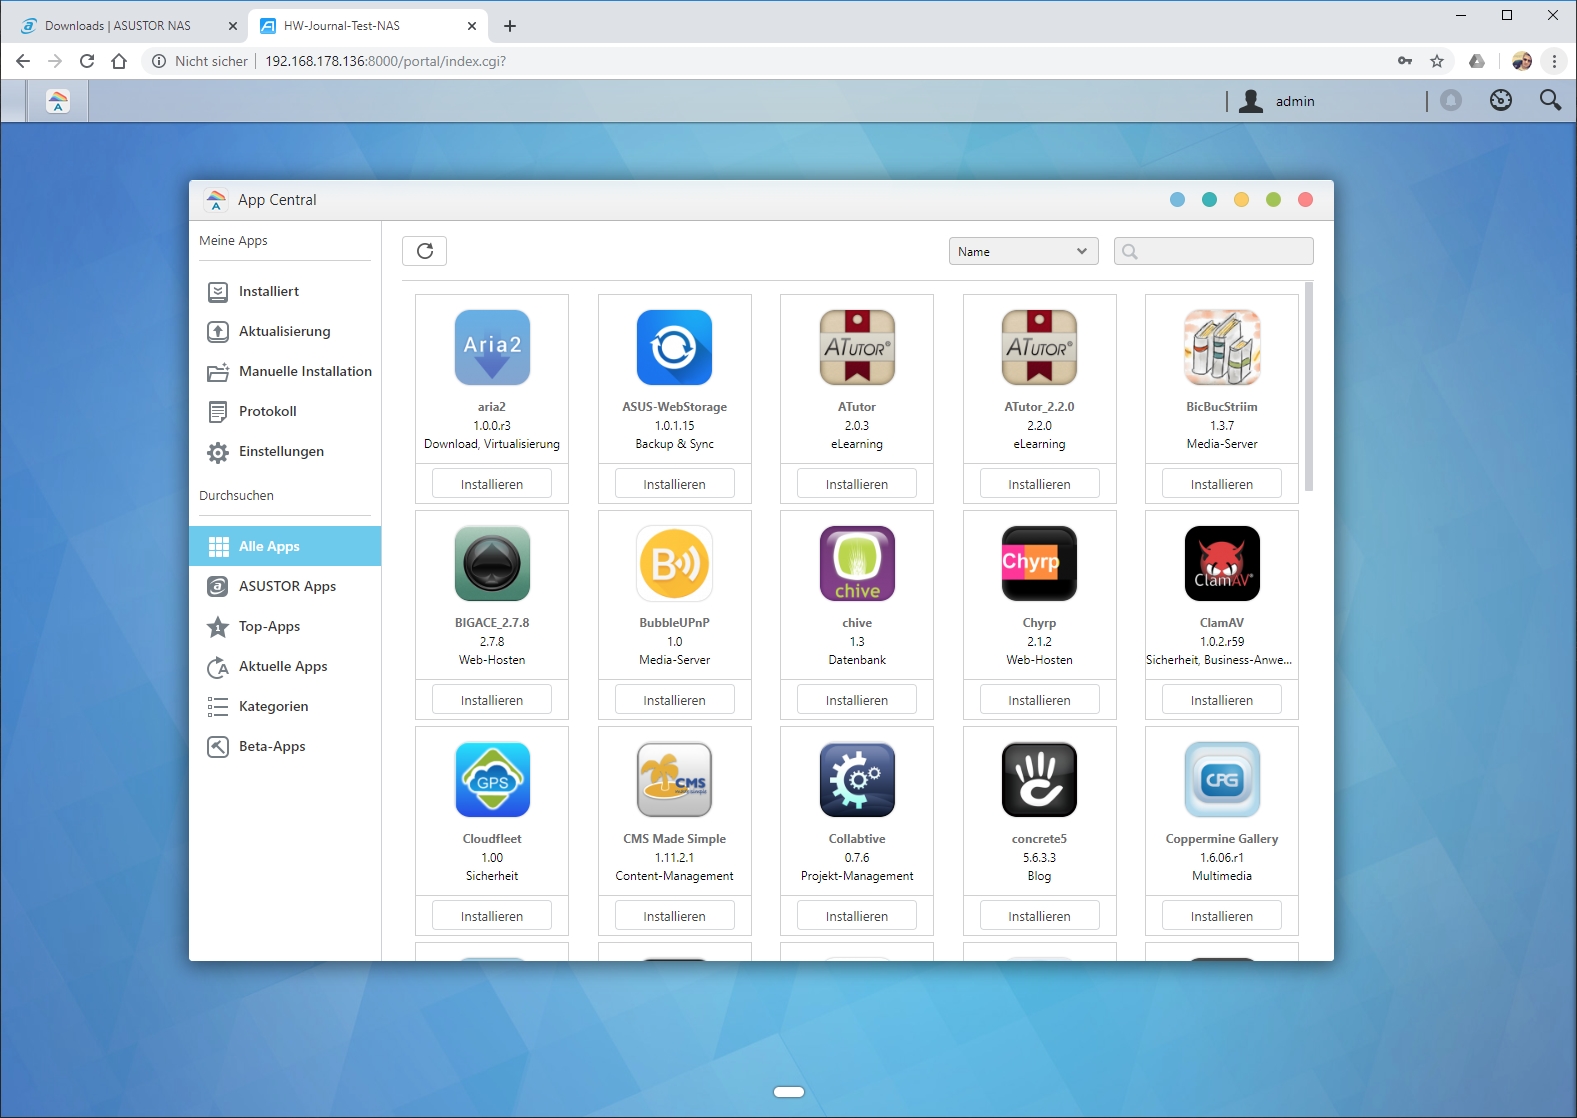Open the Collabtive app icon
The height and width of the screenshot is (1118, 1577).
tap(857, 780)
